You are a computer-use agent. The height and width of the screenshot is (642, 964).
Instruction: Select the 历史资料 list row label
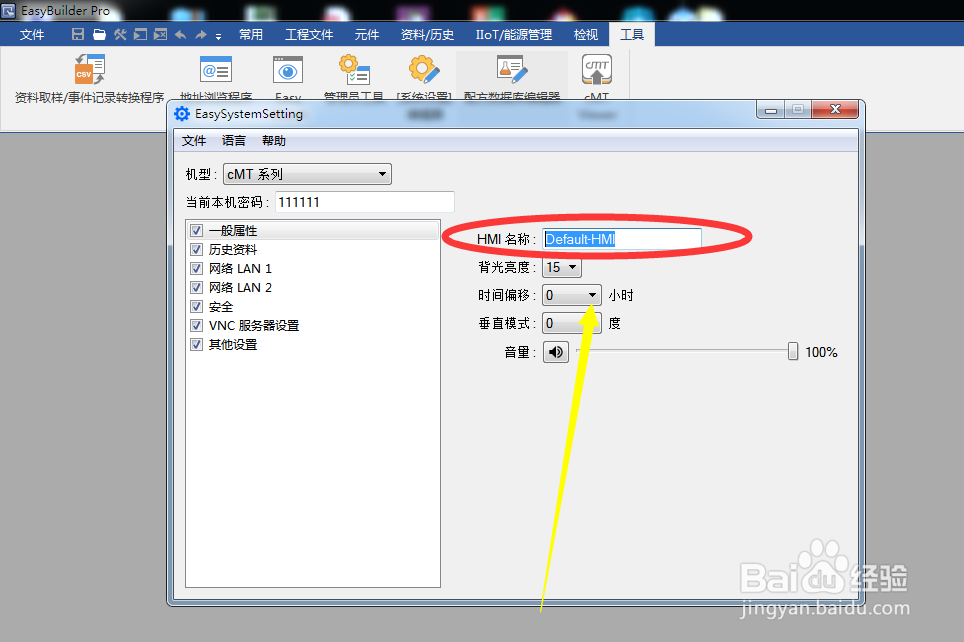(x=233, y=250)
